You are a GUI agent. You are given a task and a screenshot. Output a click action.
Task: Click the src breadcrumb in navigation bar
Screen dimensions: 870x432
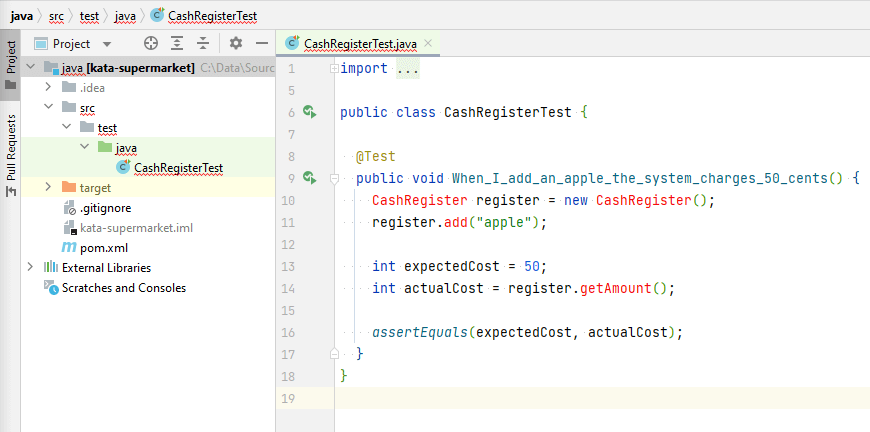pyautogui.click(x=57, y=14)
